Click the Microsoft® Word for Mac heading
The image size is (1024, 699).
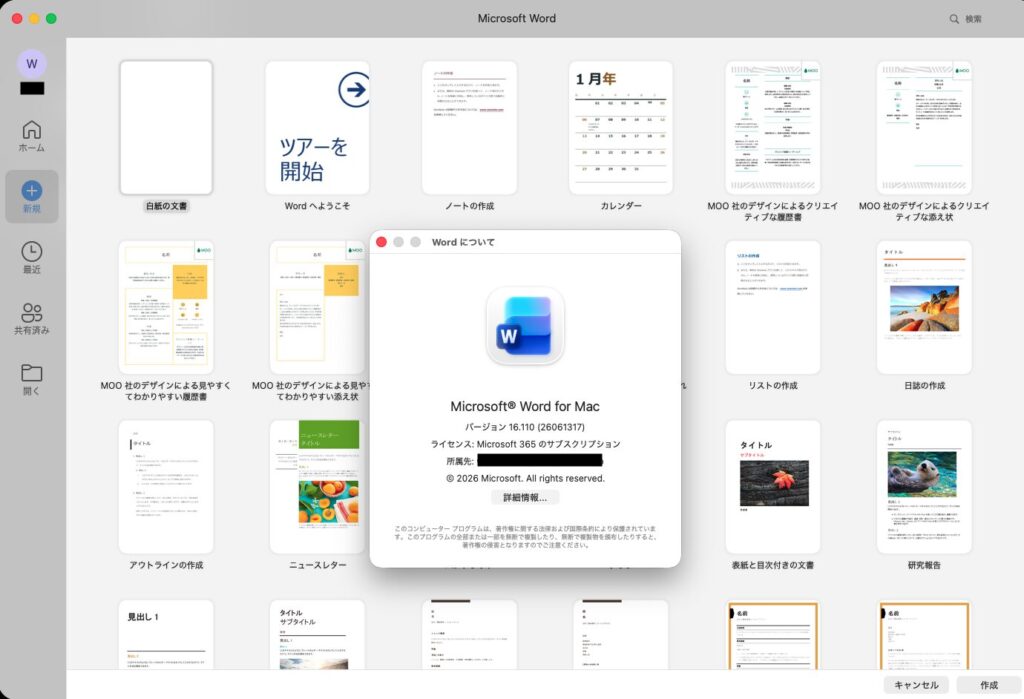click(525, 406)
